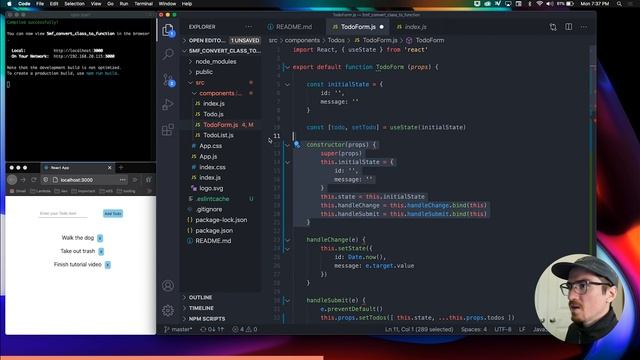Click the components breadcrumb segment
The image size is (640, 360).
coord(302,40)
